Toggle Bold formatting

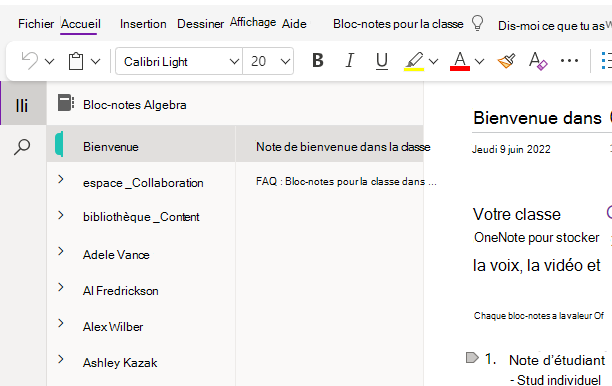point(318,61)
